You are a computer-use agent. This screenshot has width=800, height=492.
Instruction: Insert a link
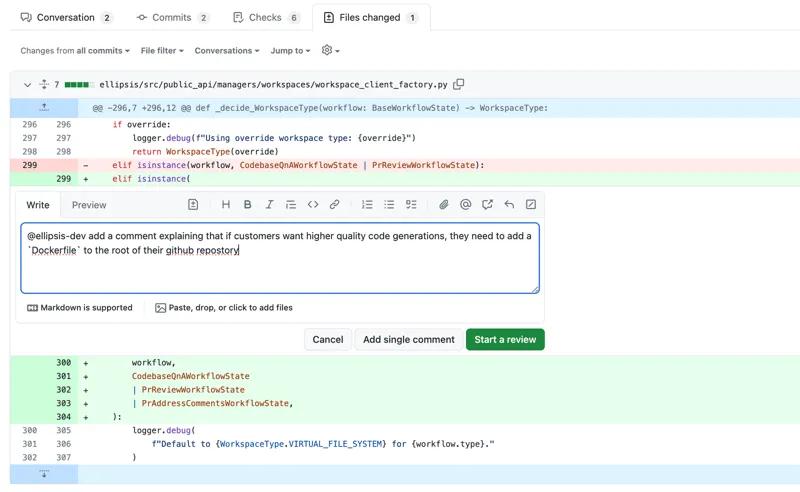[334, 205]
